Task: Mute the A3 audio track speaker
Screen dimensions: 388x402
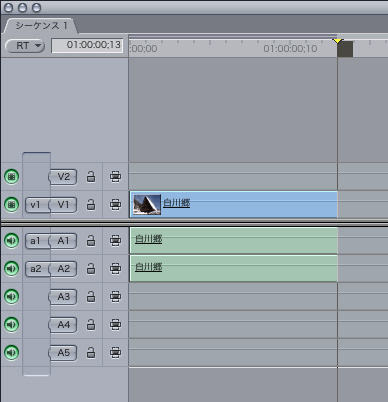Action: [12, 296]
